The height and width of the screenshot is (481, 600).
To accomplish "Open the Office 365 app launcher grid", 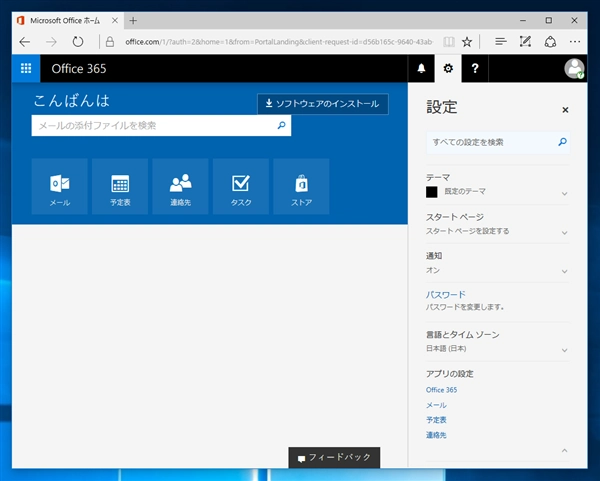I will point(26,68).
